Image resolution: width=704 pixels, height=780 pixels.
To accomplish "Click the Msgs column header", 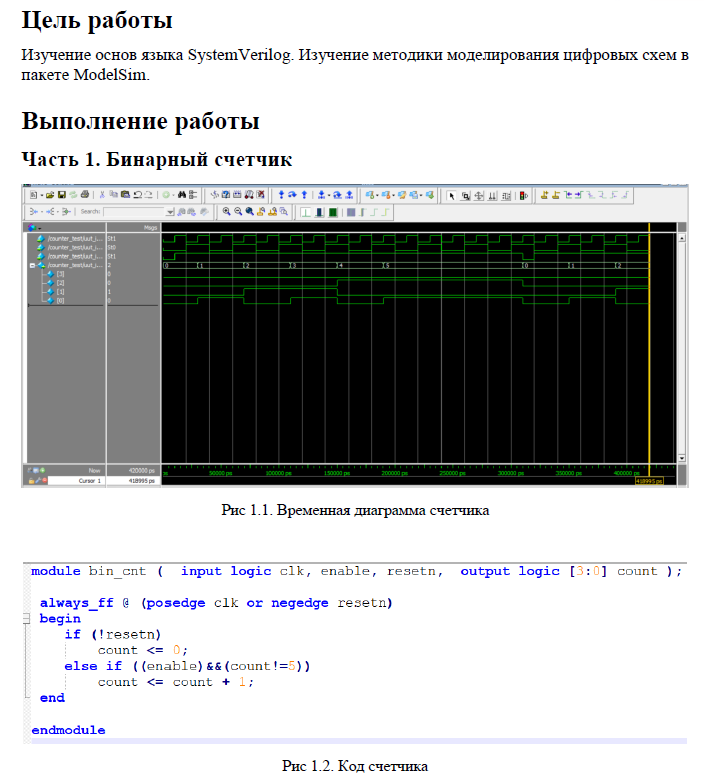I will [150, 228].
